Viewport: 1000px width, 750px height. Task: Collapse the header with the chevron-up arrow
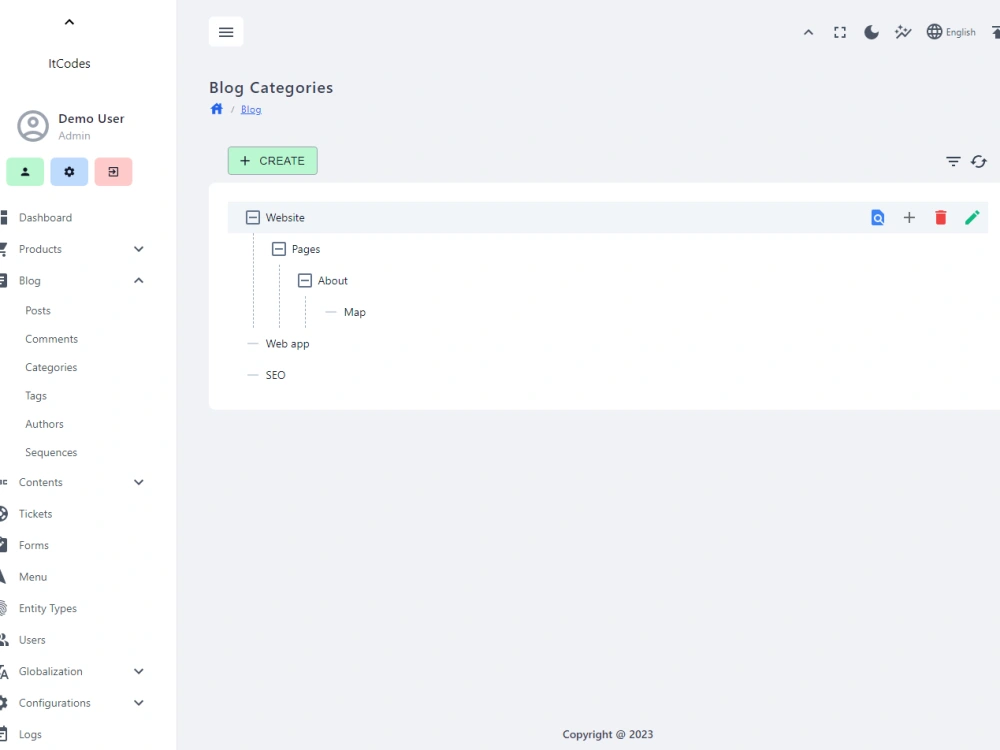tap(809, 31)
